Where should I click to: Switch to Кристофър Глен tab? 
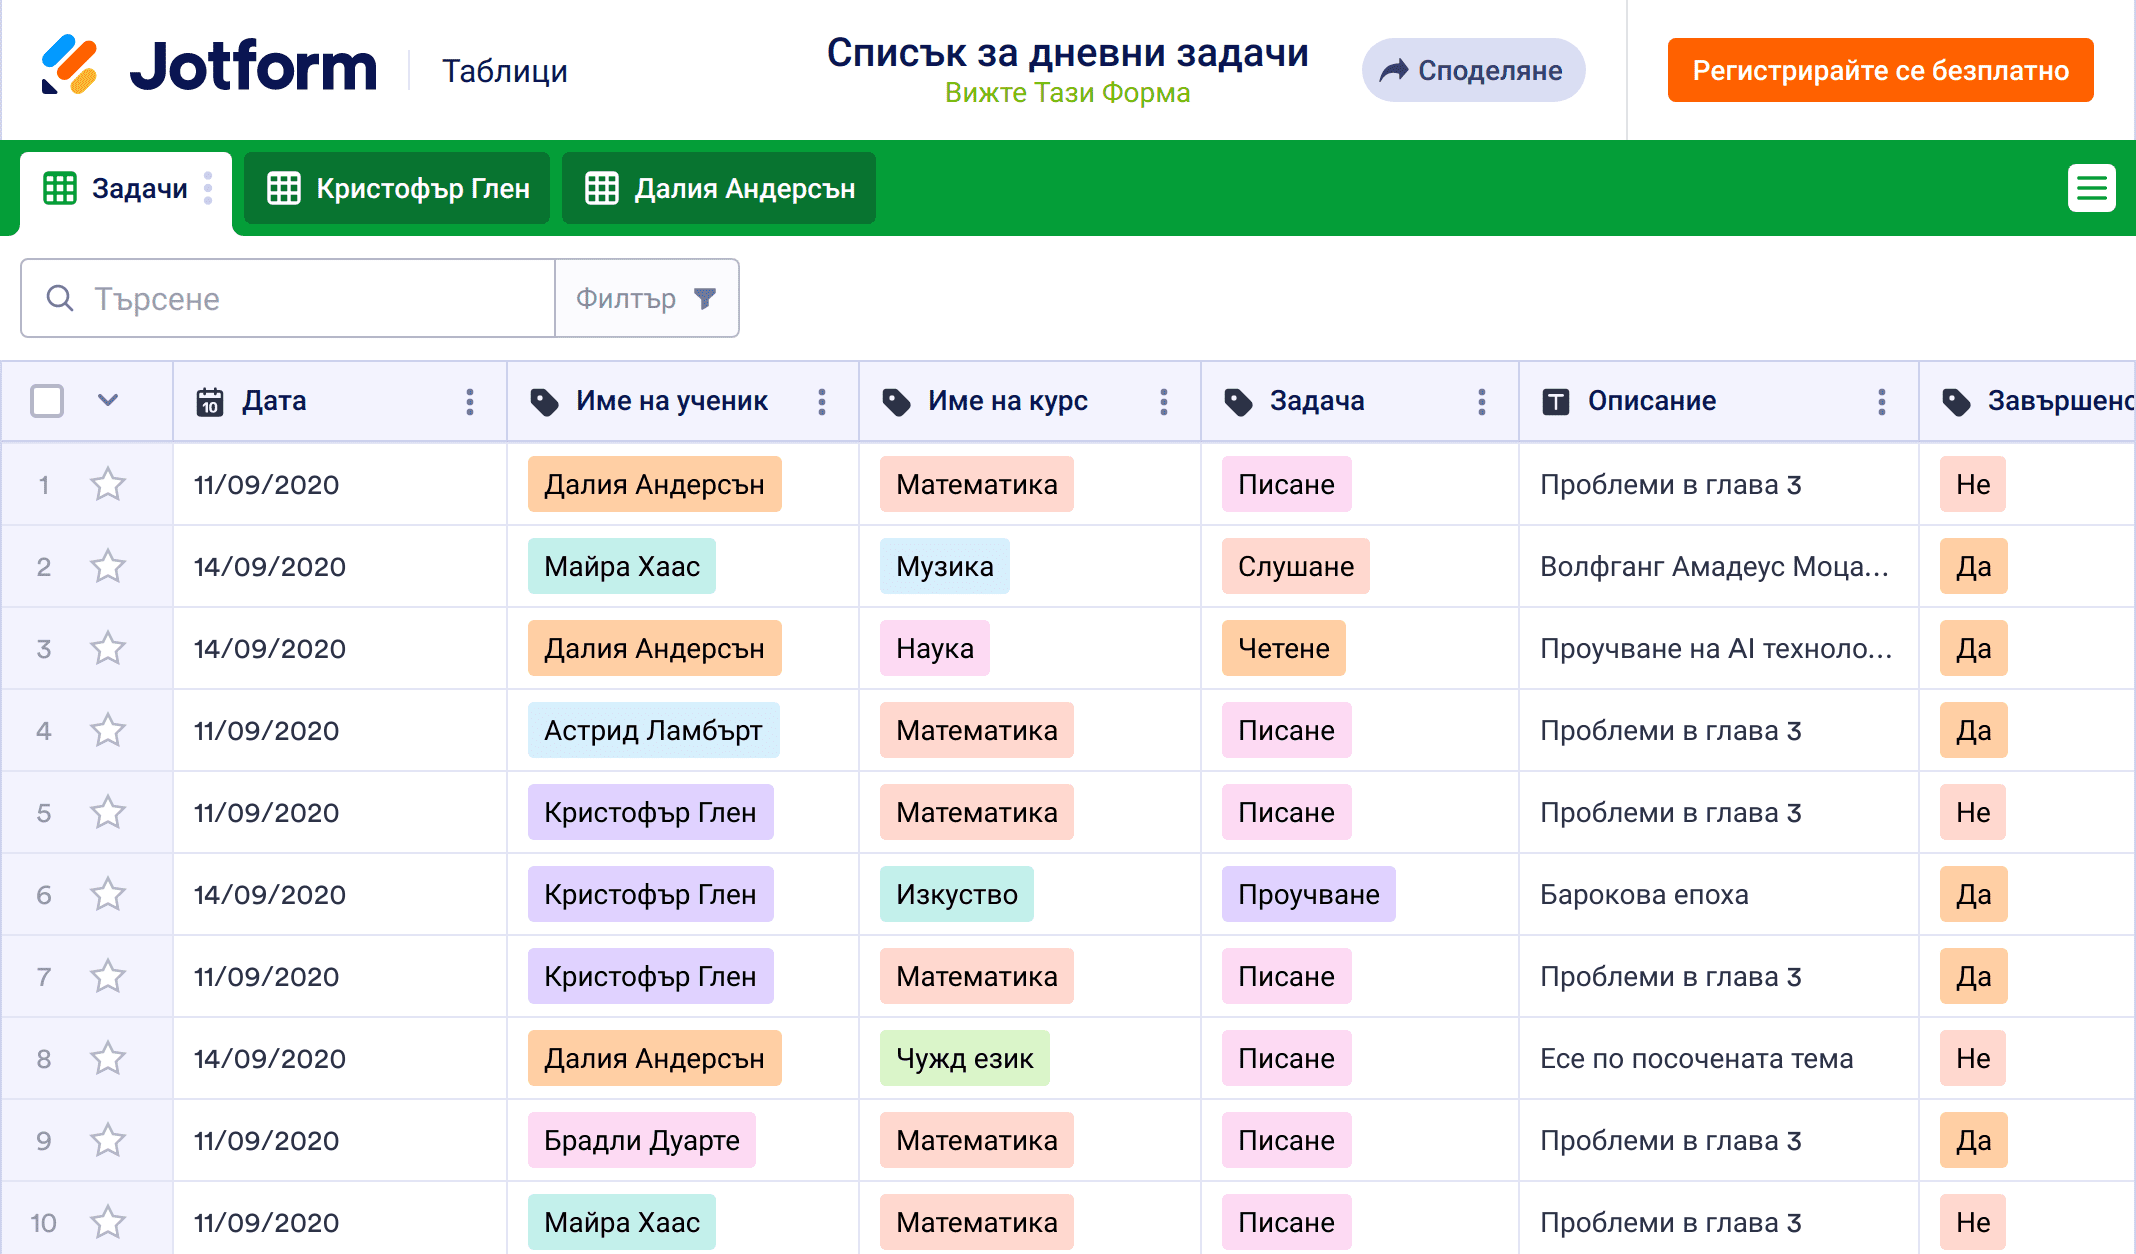(x=398, y=188)
